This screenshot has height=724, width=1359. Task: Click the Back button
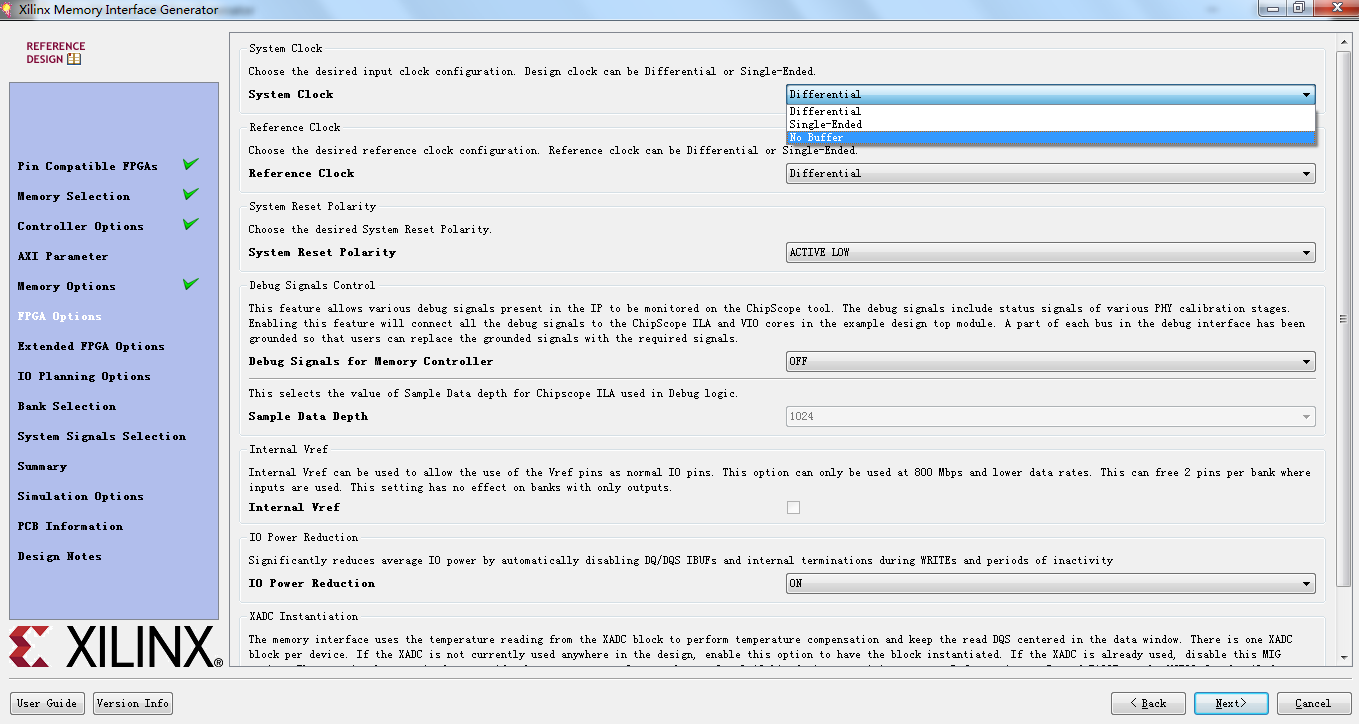1148,703
